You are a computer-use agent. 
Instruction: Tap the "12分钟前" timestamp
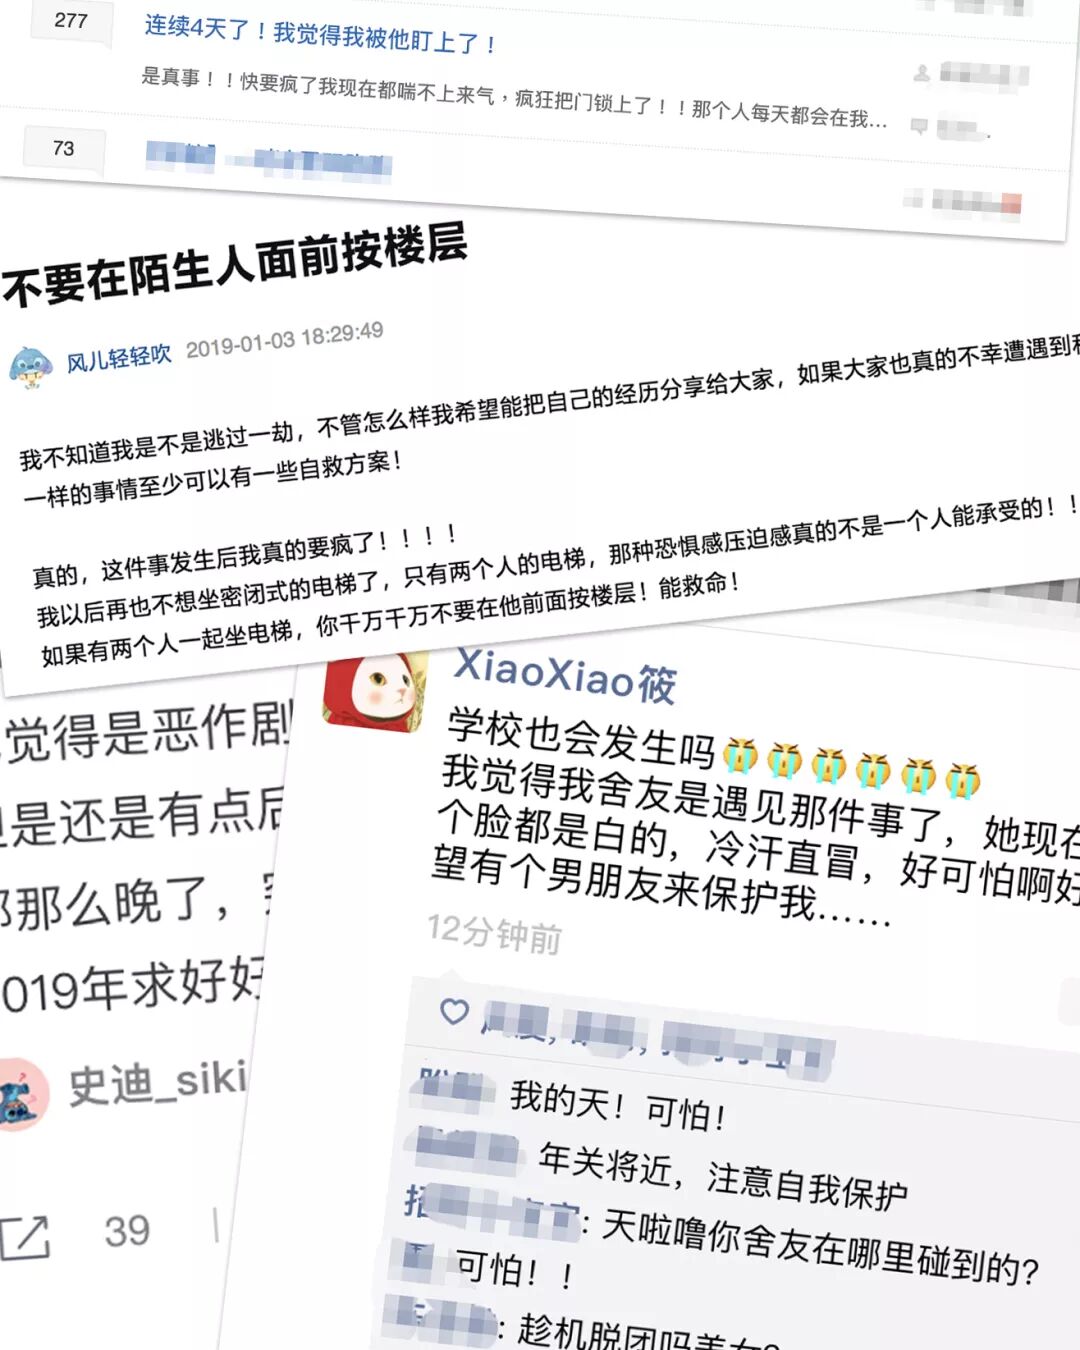tap(494, 933)
